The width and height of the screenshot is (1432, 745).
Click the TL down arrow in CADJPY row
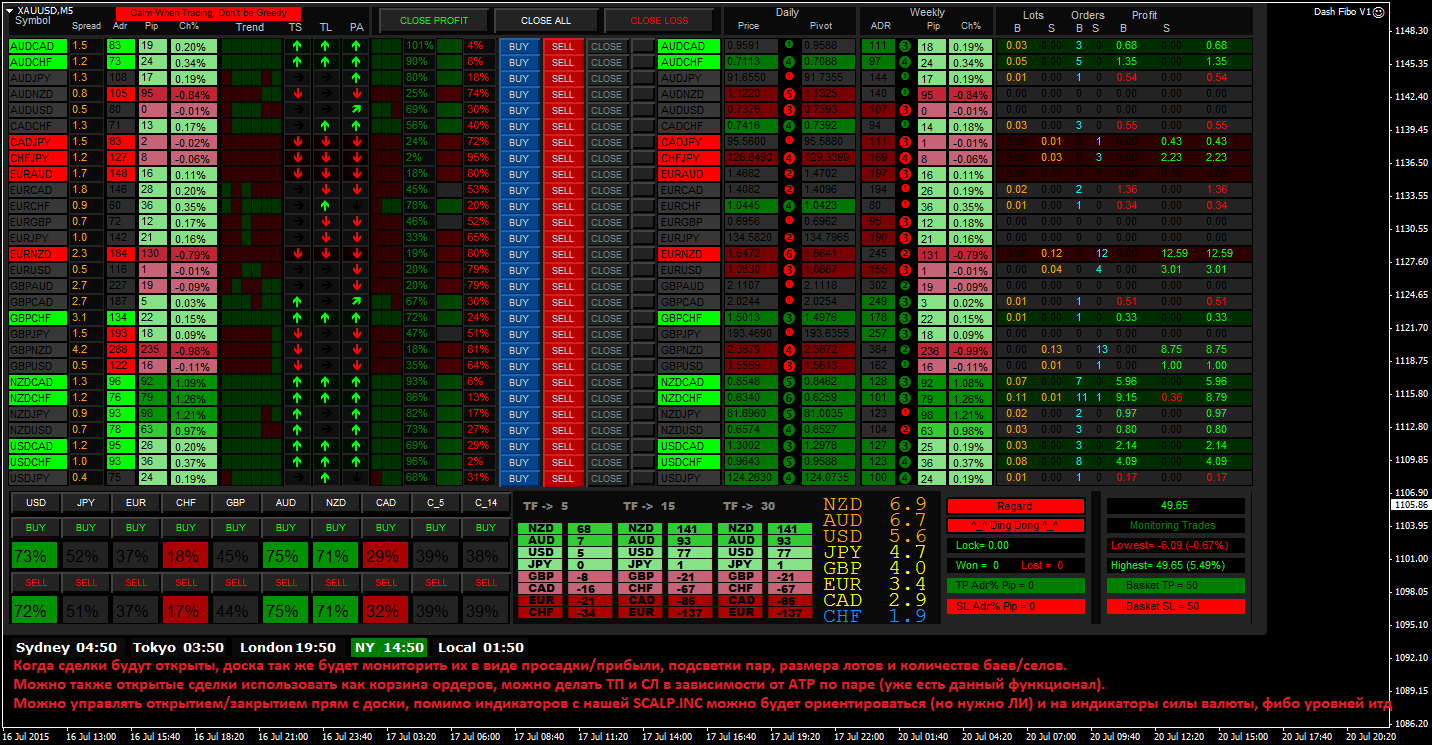(326, 142)
